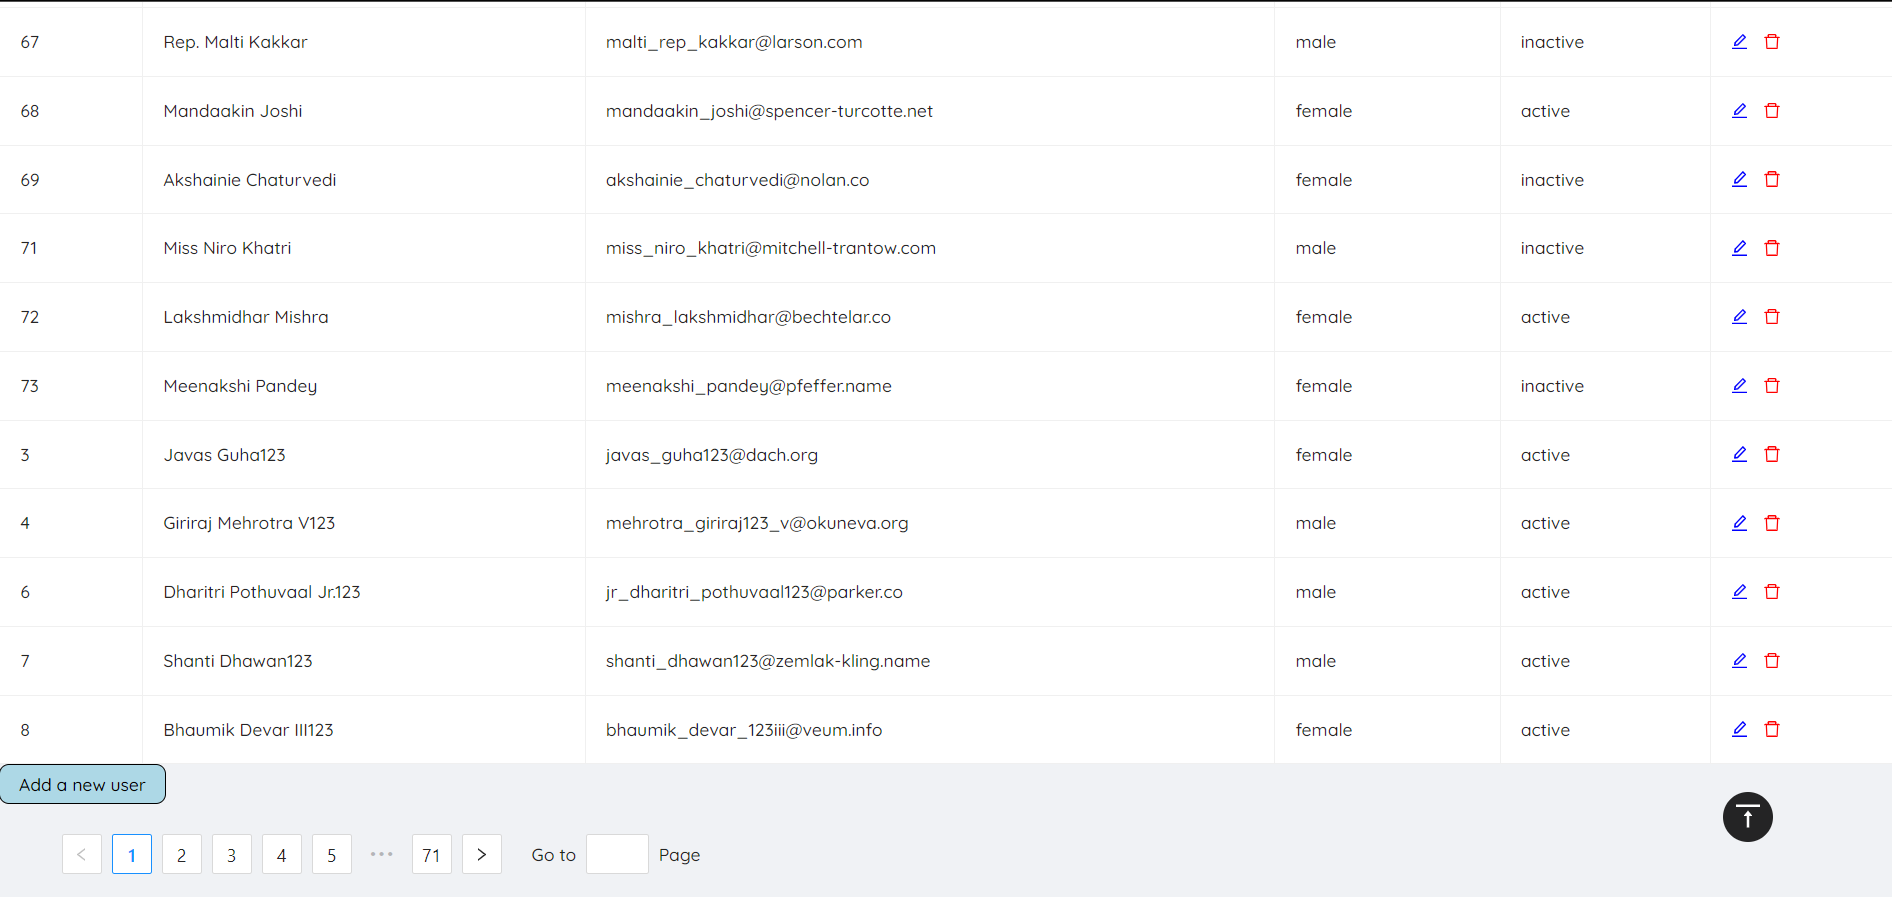Click the previous page chevron
1892x897 pixels.
[81, 854]
